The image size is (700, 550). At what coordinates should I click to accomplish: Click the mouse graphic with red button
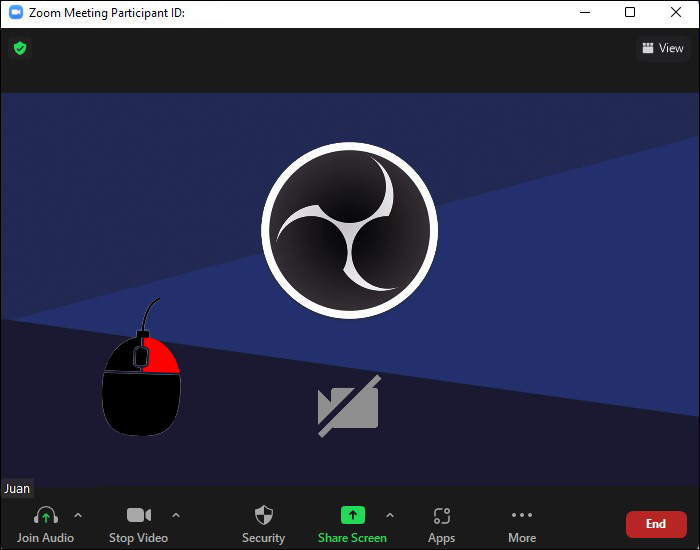(x=142, y=367)
